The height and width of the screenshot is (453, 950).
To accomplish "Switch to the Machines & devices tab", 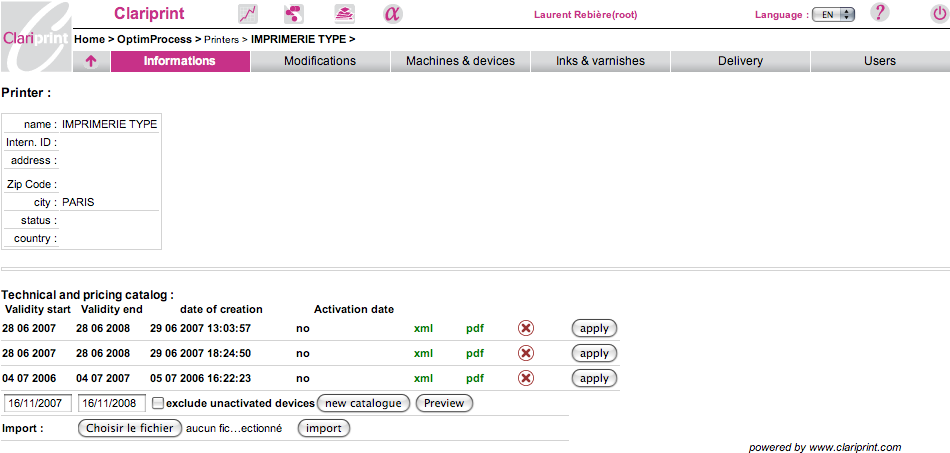I will (460, 61).
